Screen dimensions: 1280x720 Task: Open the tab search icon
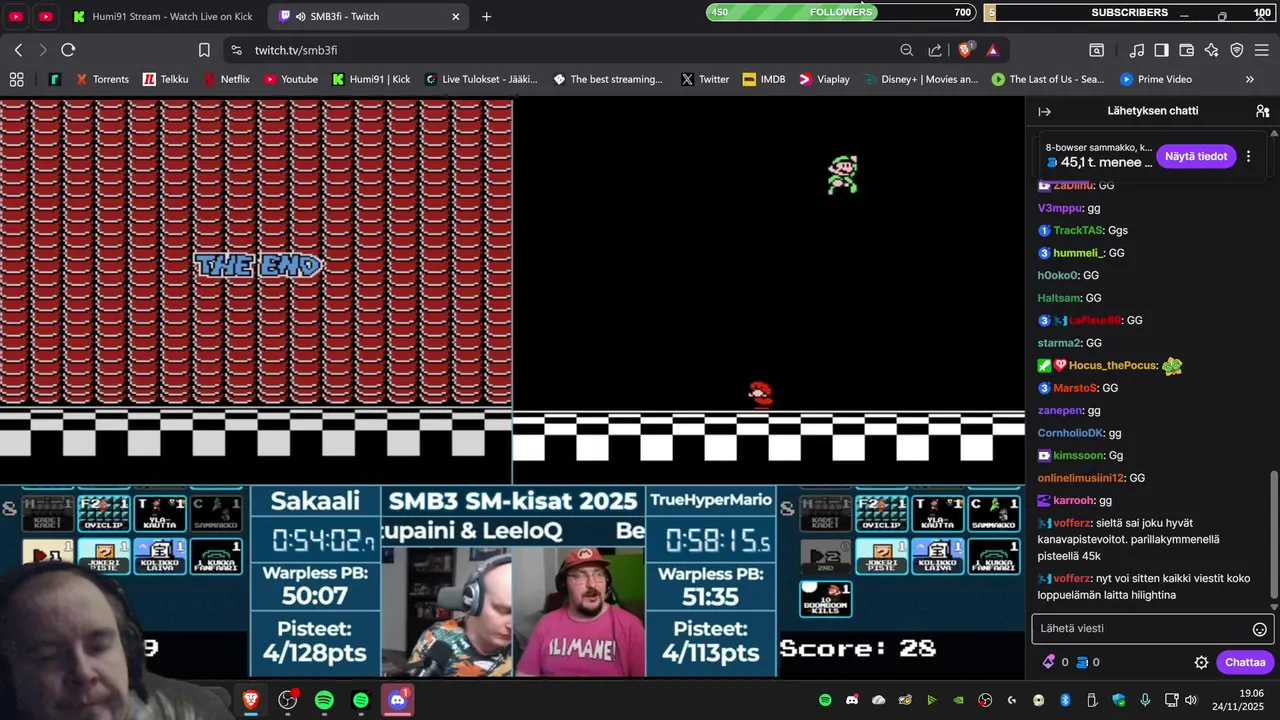(x=1097, y=50)
